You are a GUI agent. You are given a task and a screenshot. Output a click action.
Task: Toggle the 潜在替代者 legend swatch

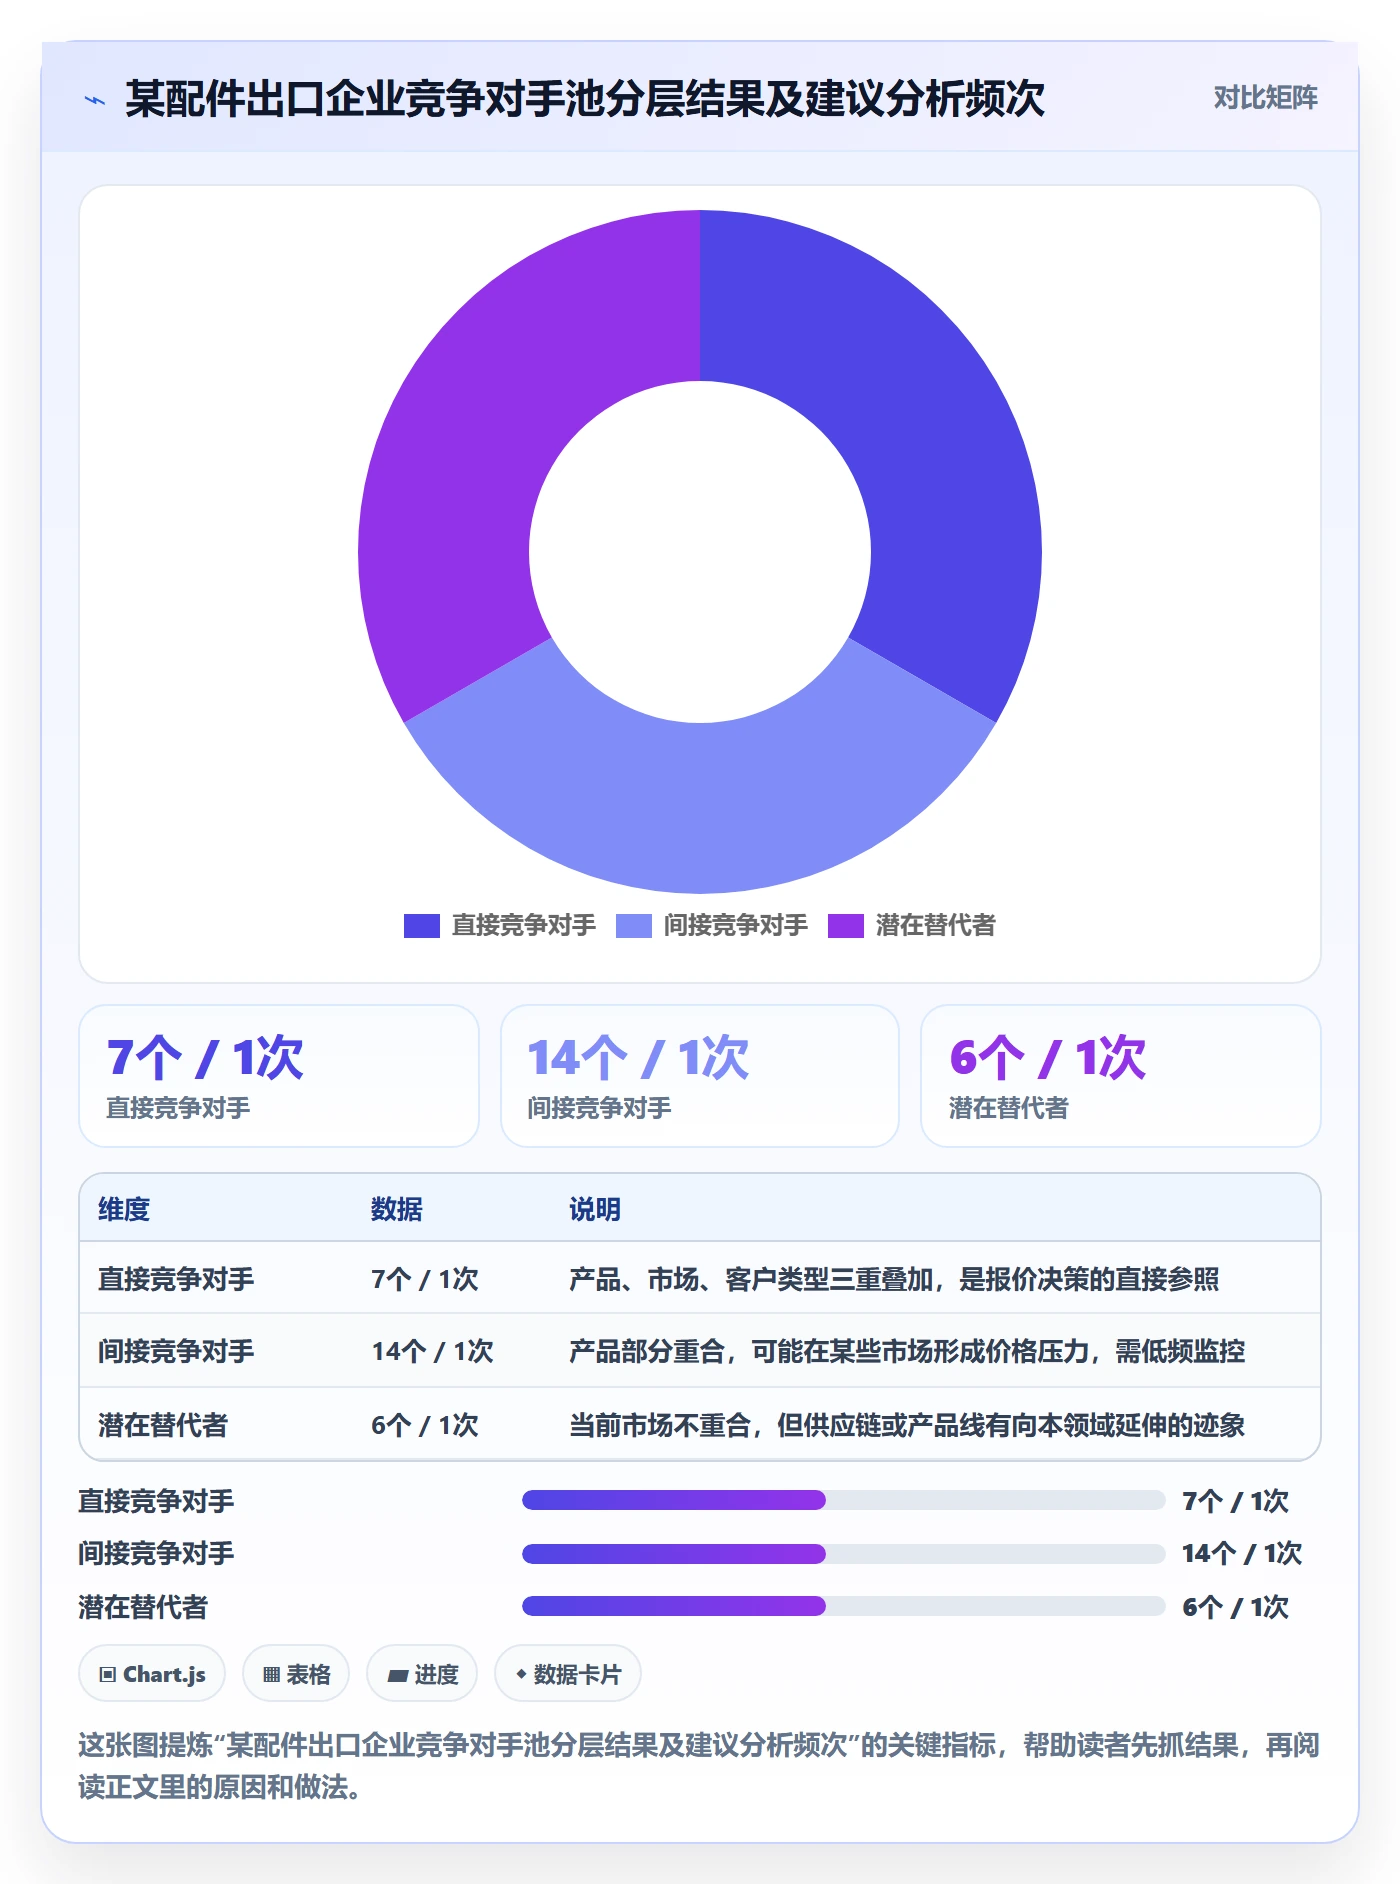click(x=846, y=926)
